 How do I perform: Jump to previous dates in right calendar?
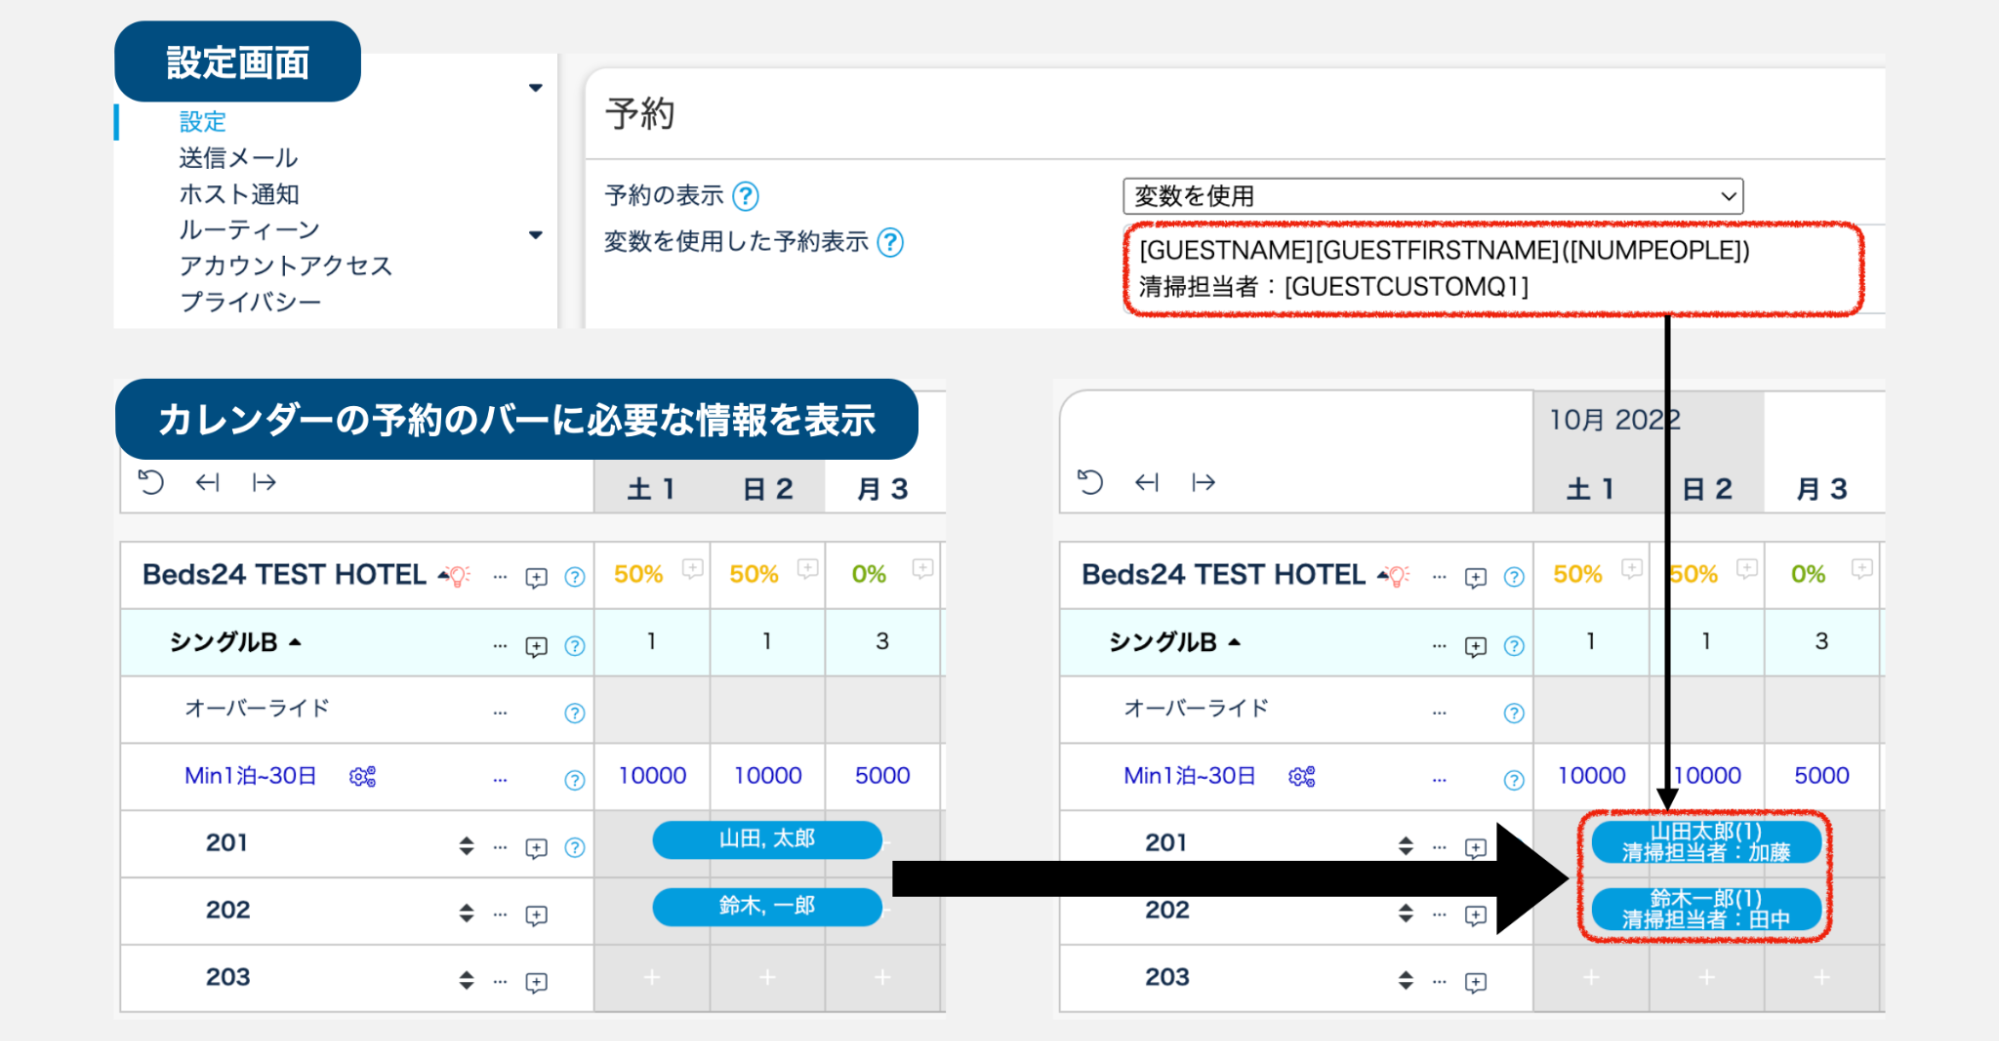[1146, 483]
